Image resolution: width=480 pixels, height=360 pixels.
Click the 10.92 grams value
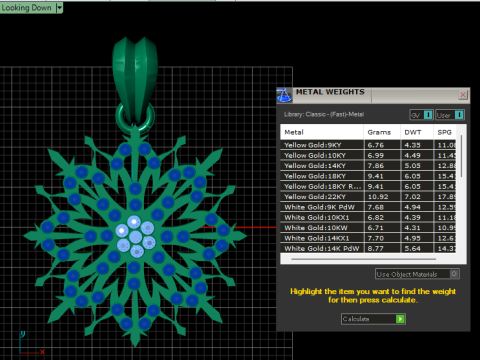(378, 197)
